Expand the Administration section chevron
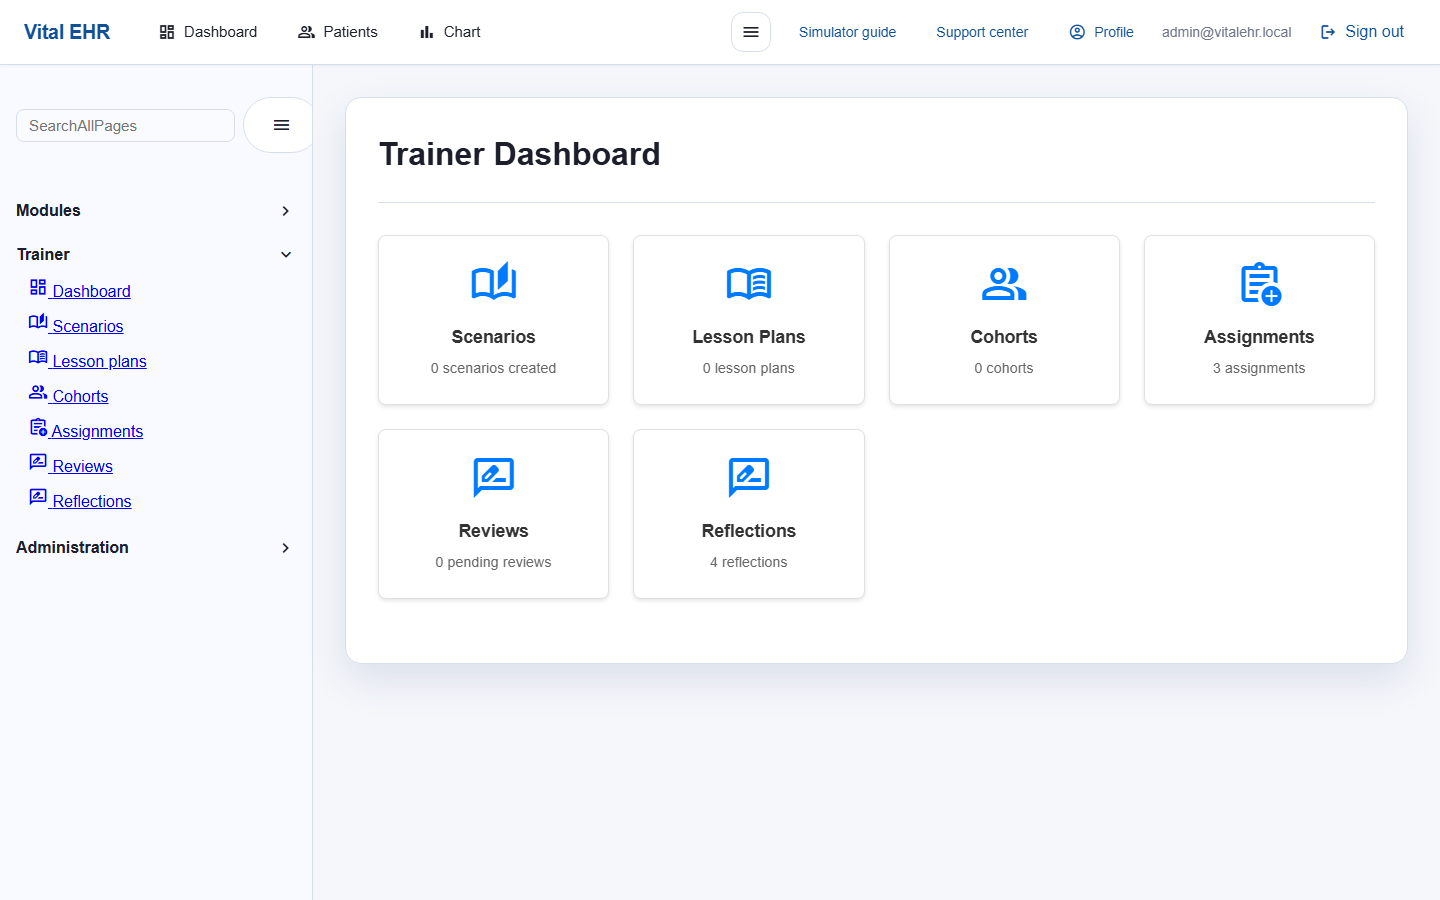This screenshot has height=900, width=1440. 286,548
